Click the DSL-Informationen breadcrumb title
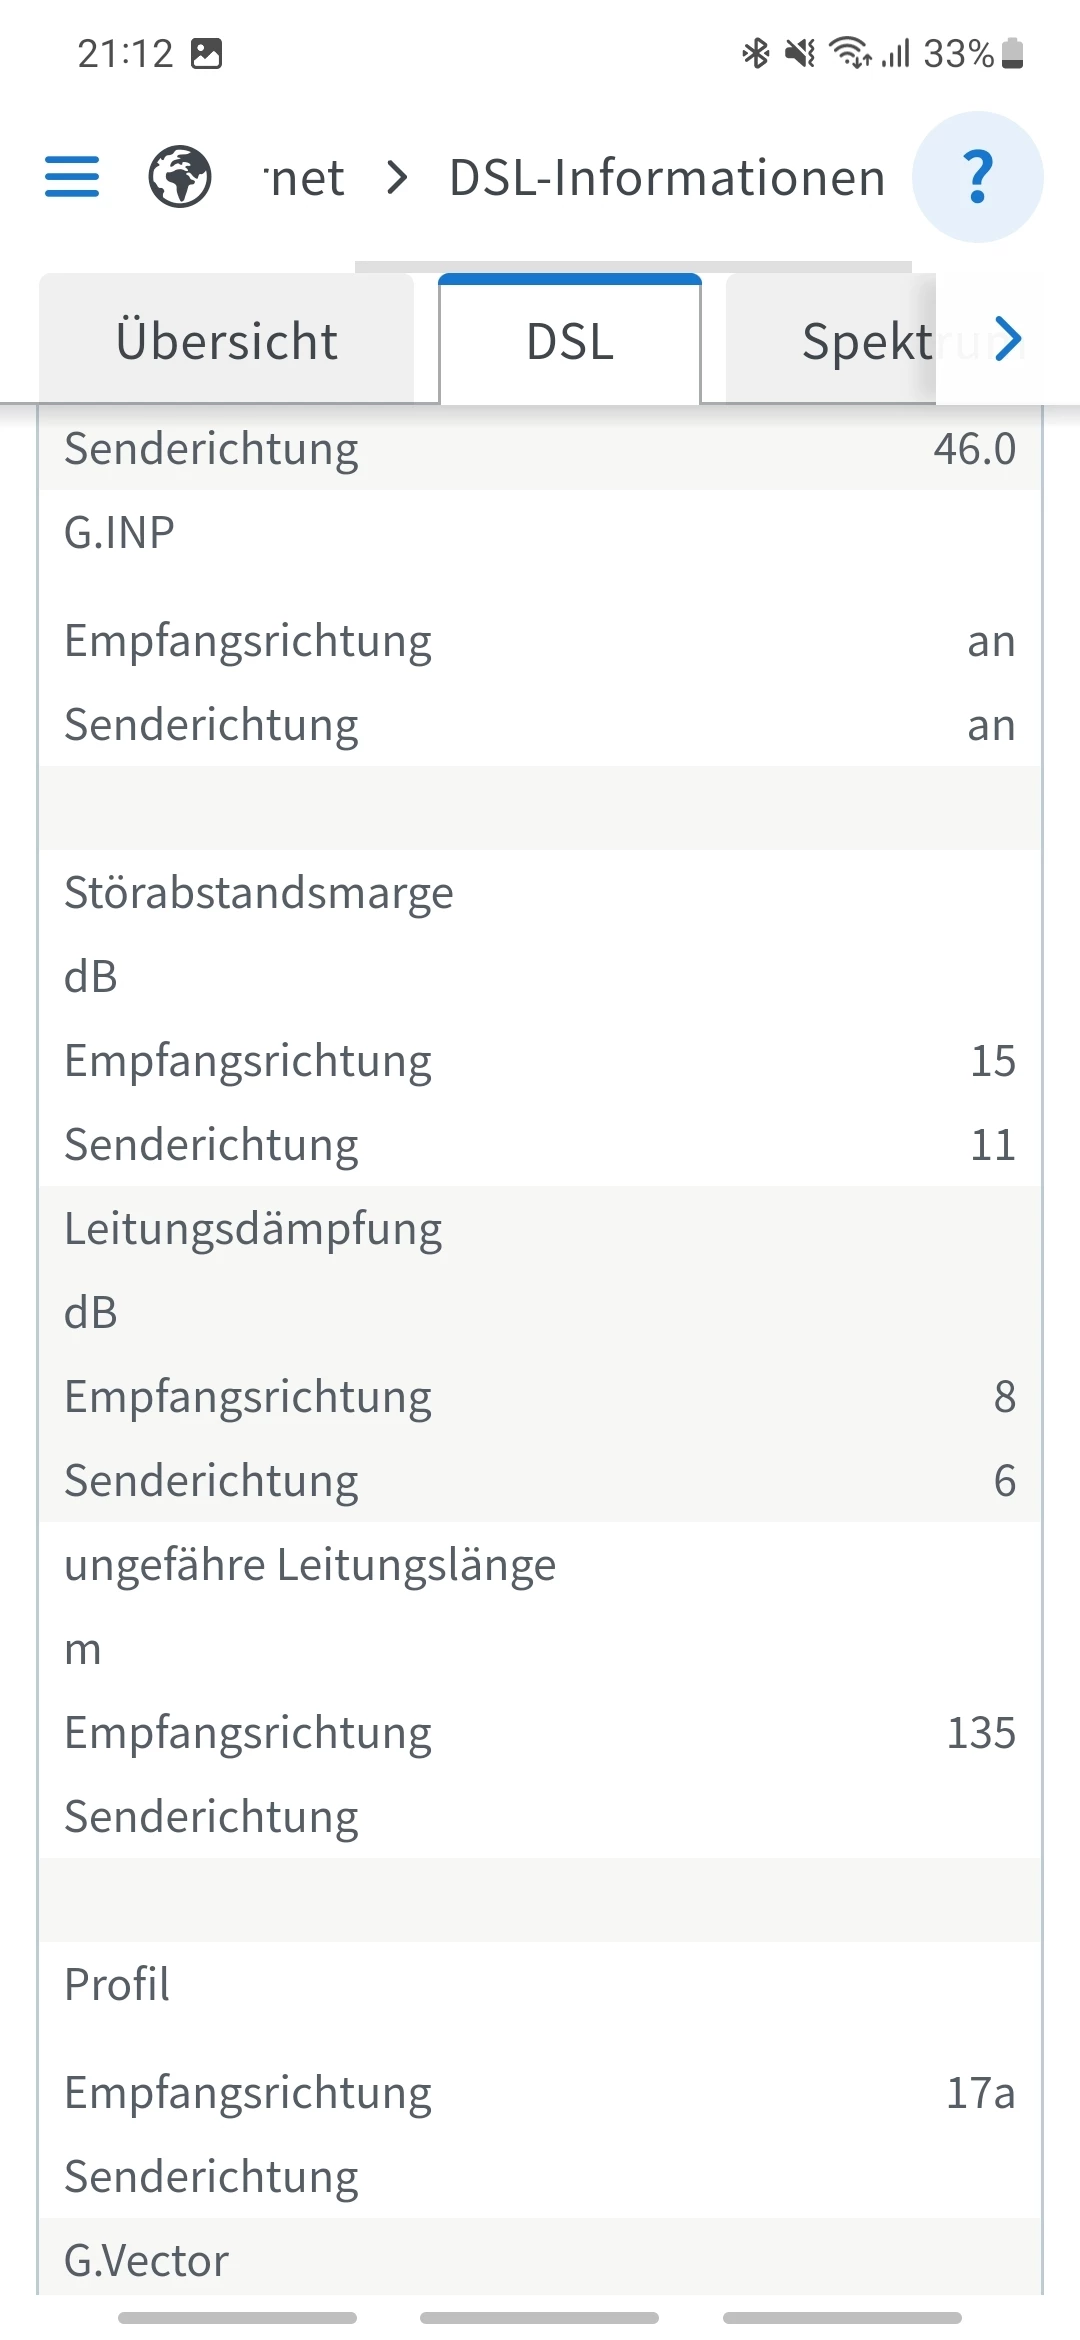 click(667, 178)
